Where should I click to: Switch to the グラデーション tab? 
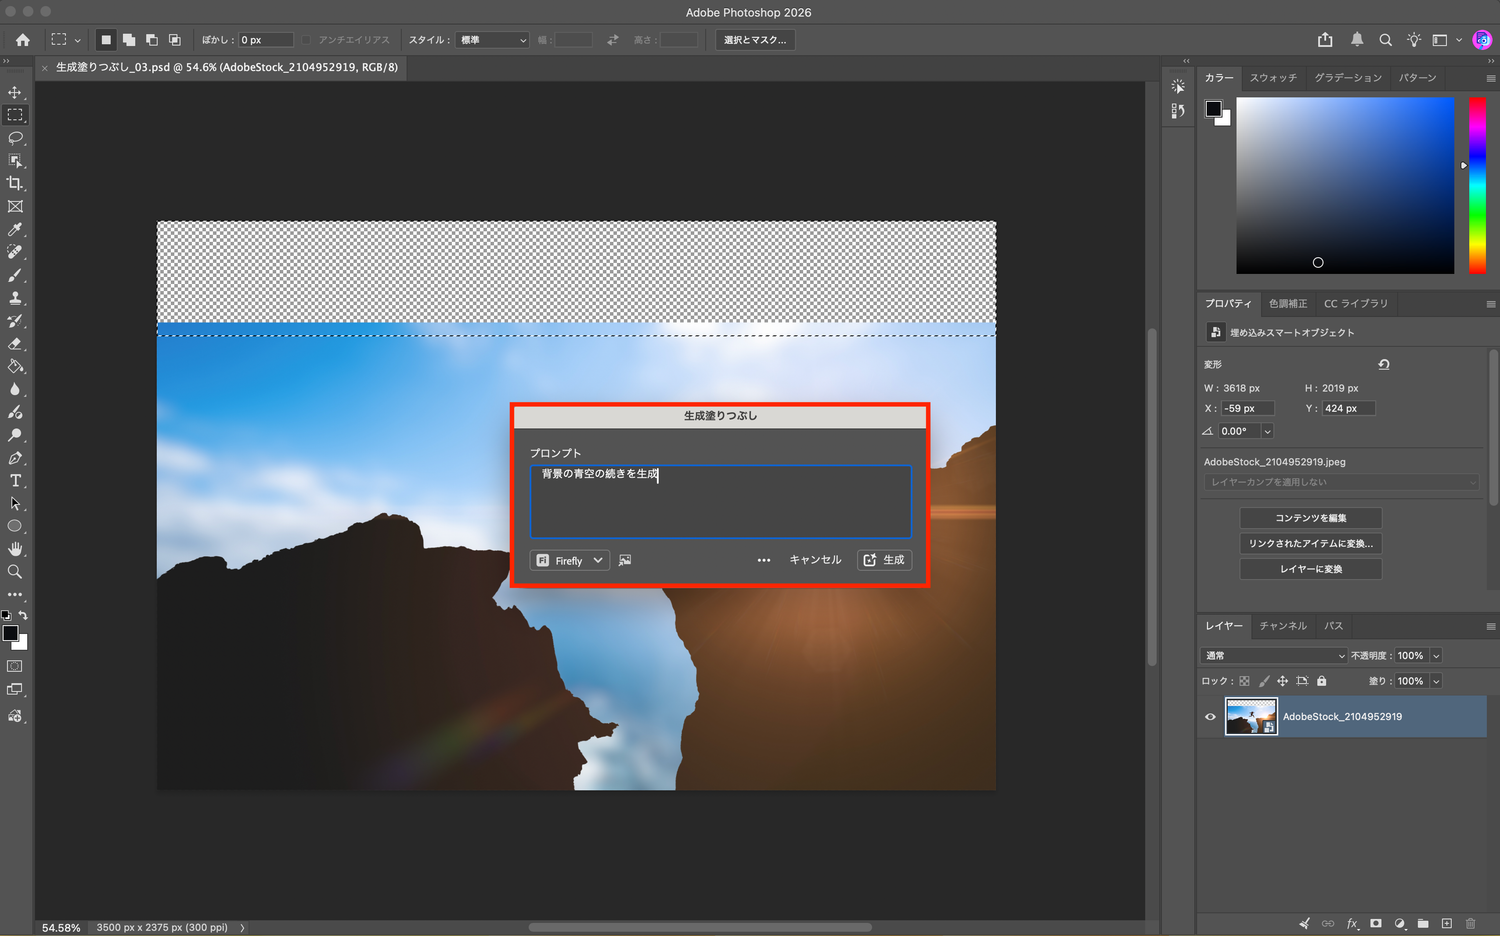[x=1348, y=78]
